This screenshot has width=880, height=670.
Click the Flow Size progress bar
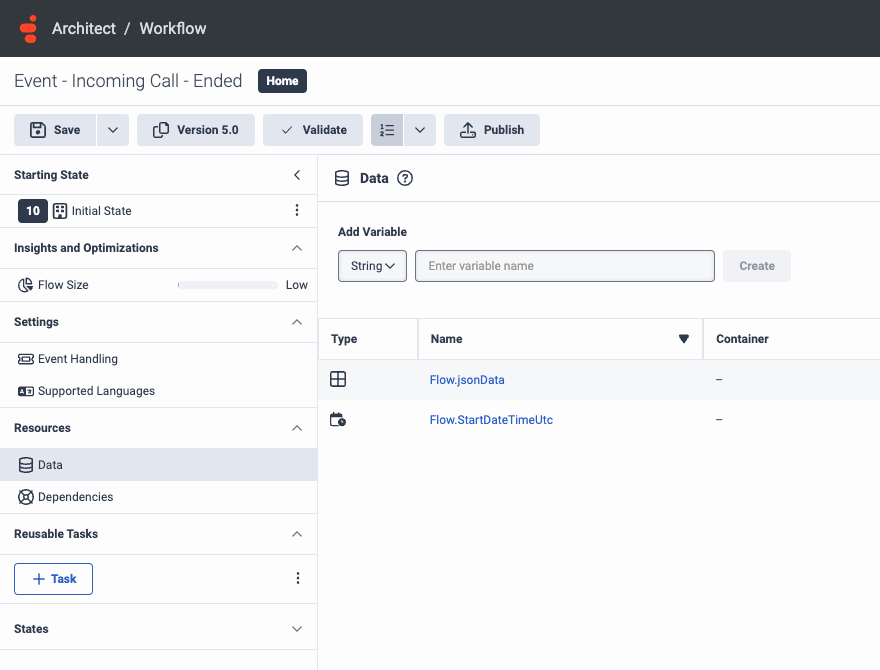pos(227,285)
